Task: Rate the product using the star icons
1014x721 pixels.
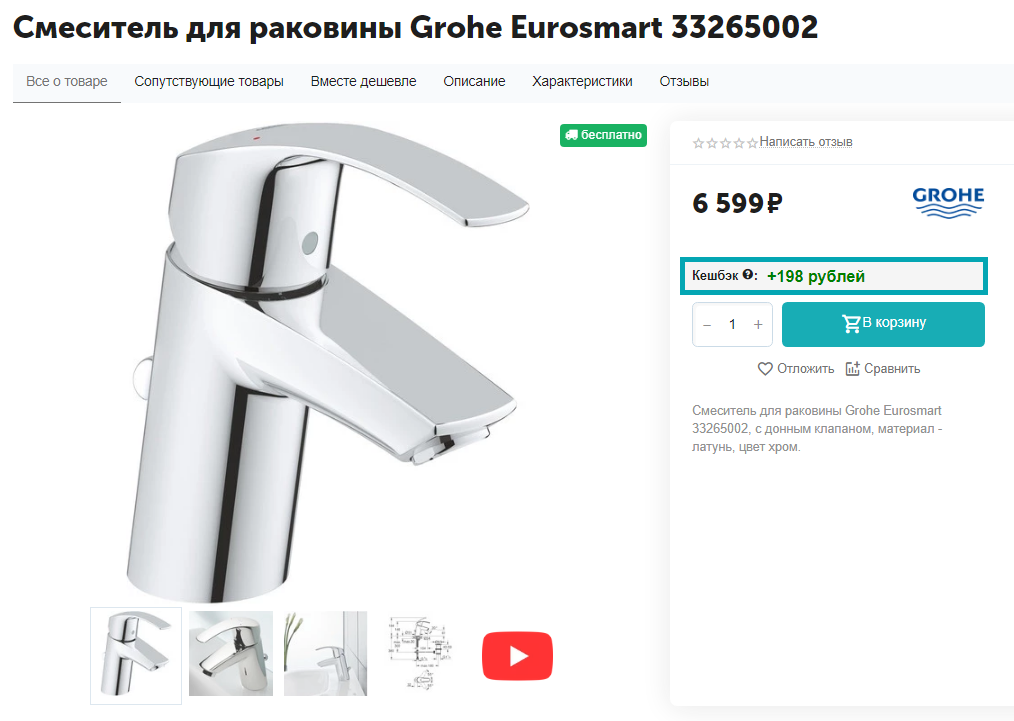Action: 725,143
